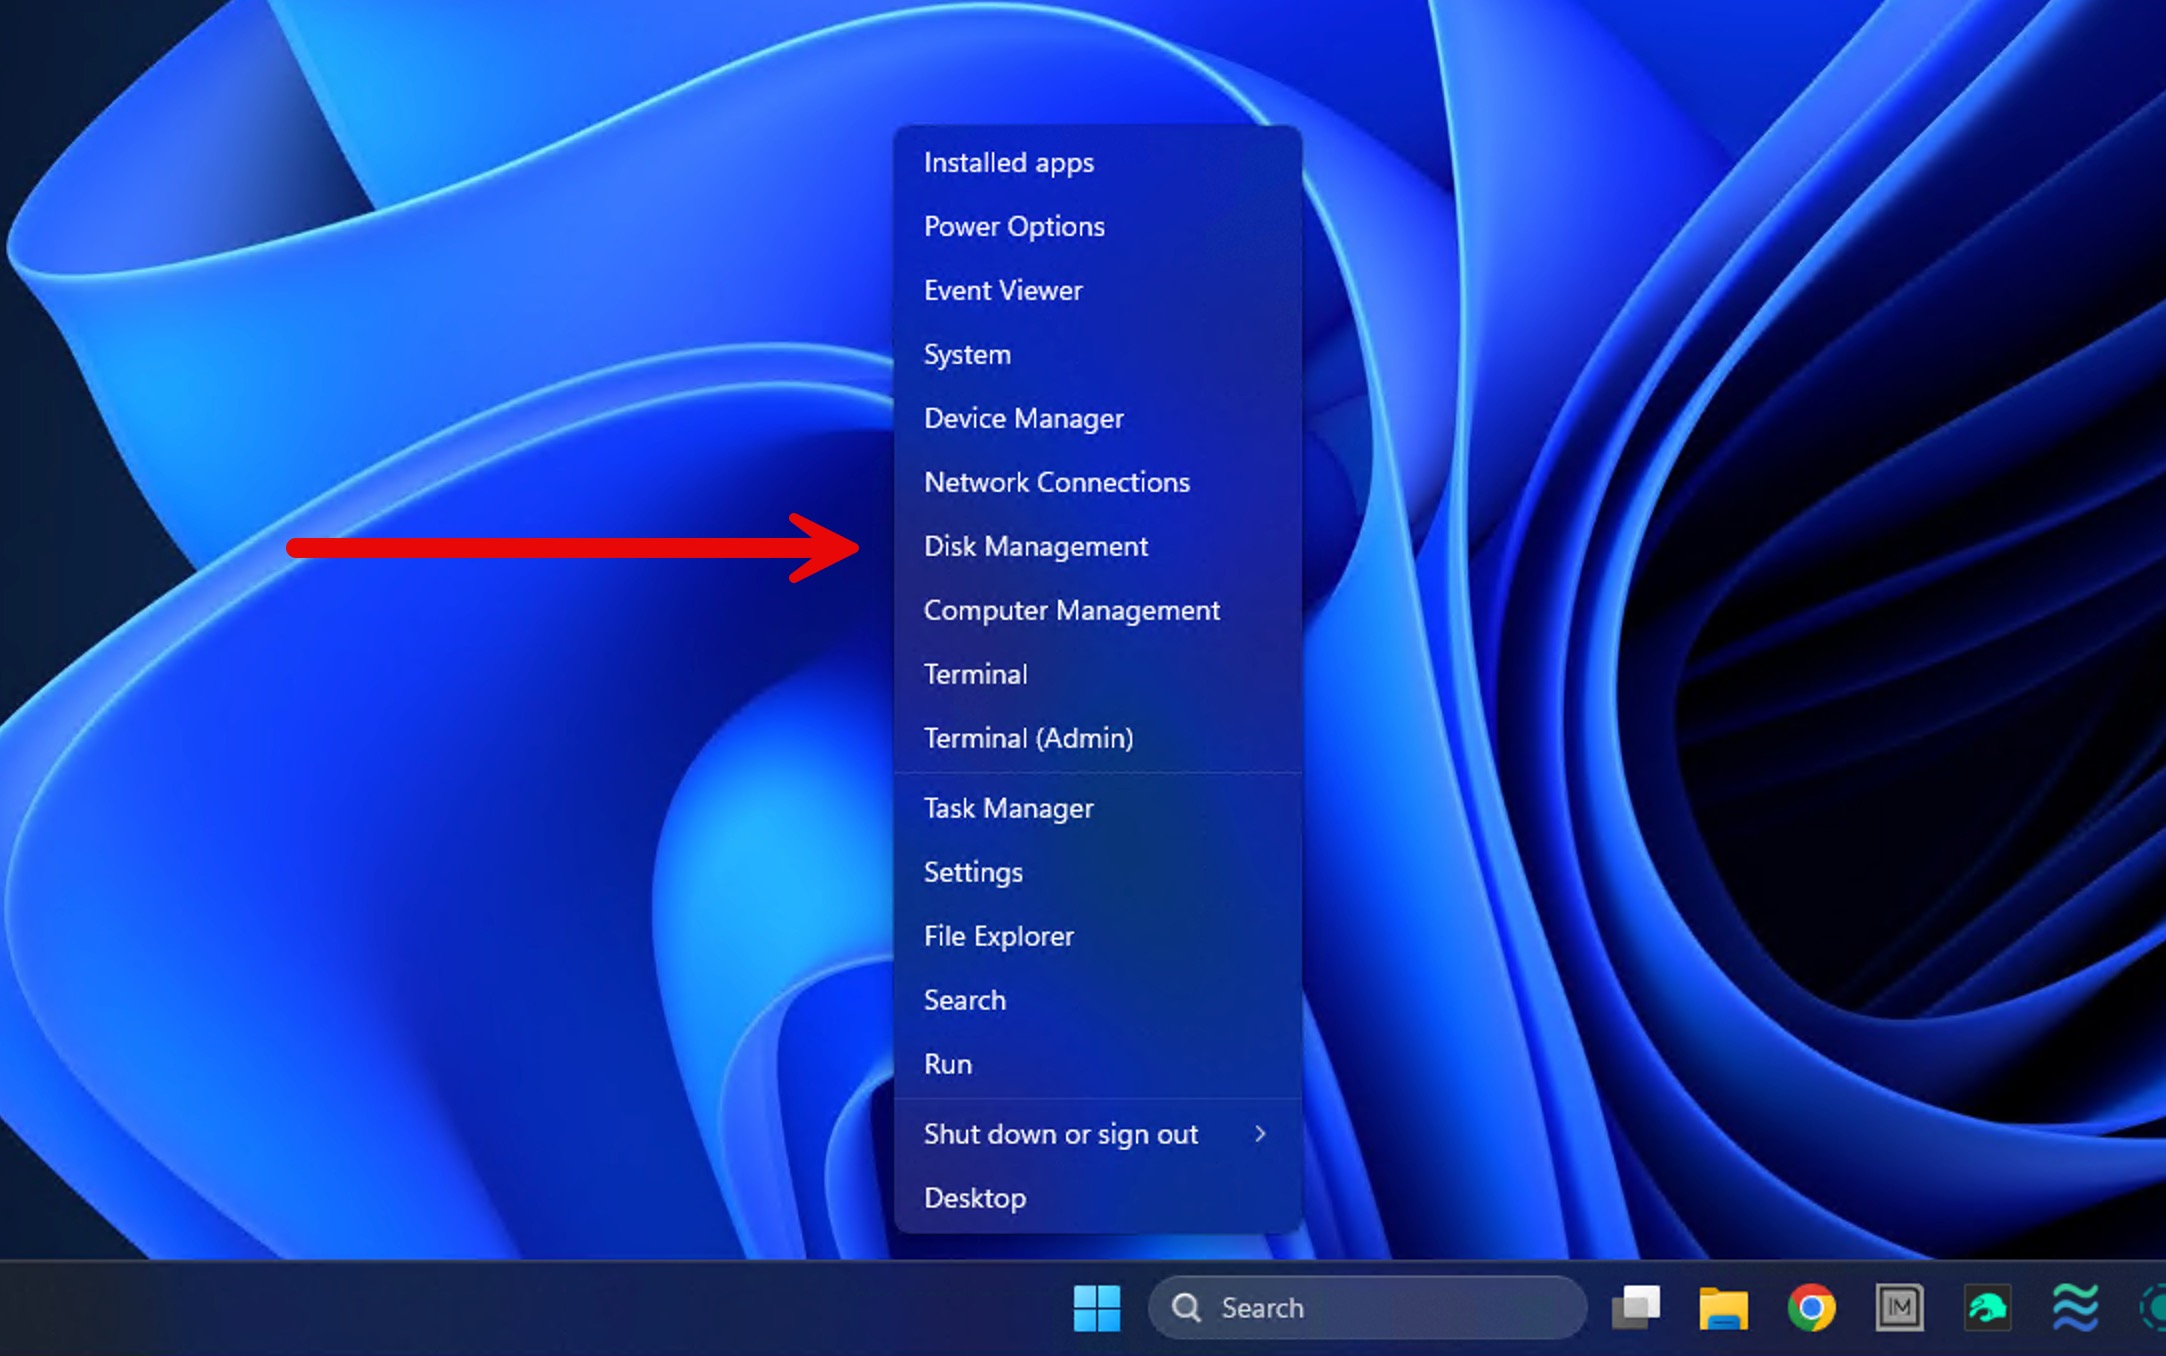The image size is (2166, 1356).
Task: Click the magnifier icon in the search box
Action: pos(1187,1308)
